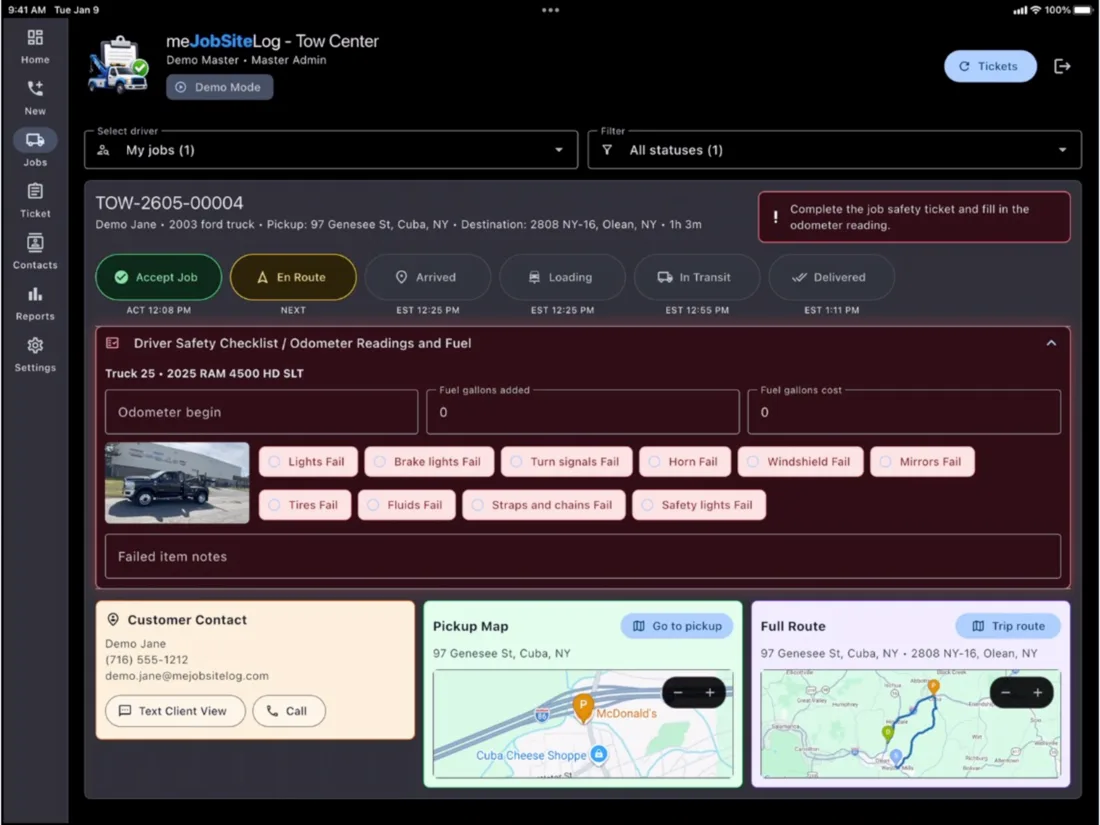The image size is (1100, 825).
Task: Open the All statuses filter dropdown
Action: coord(835,149)
